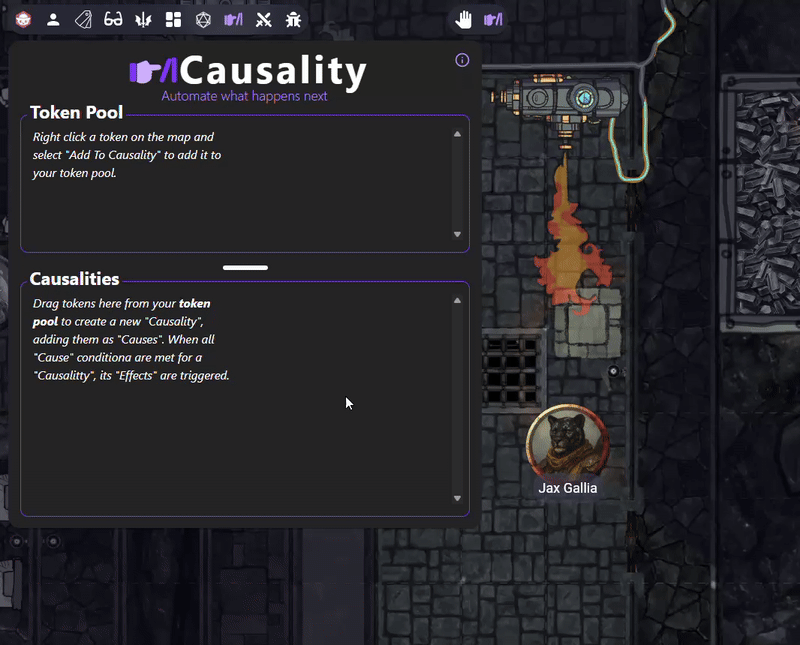Open the crossed swords combat icon
800x645 pixels.
tap(264, 20)
